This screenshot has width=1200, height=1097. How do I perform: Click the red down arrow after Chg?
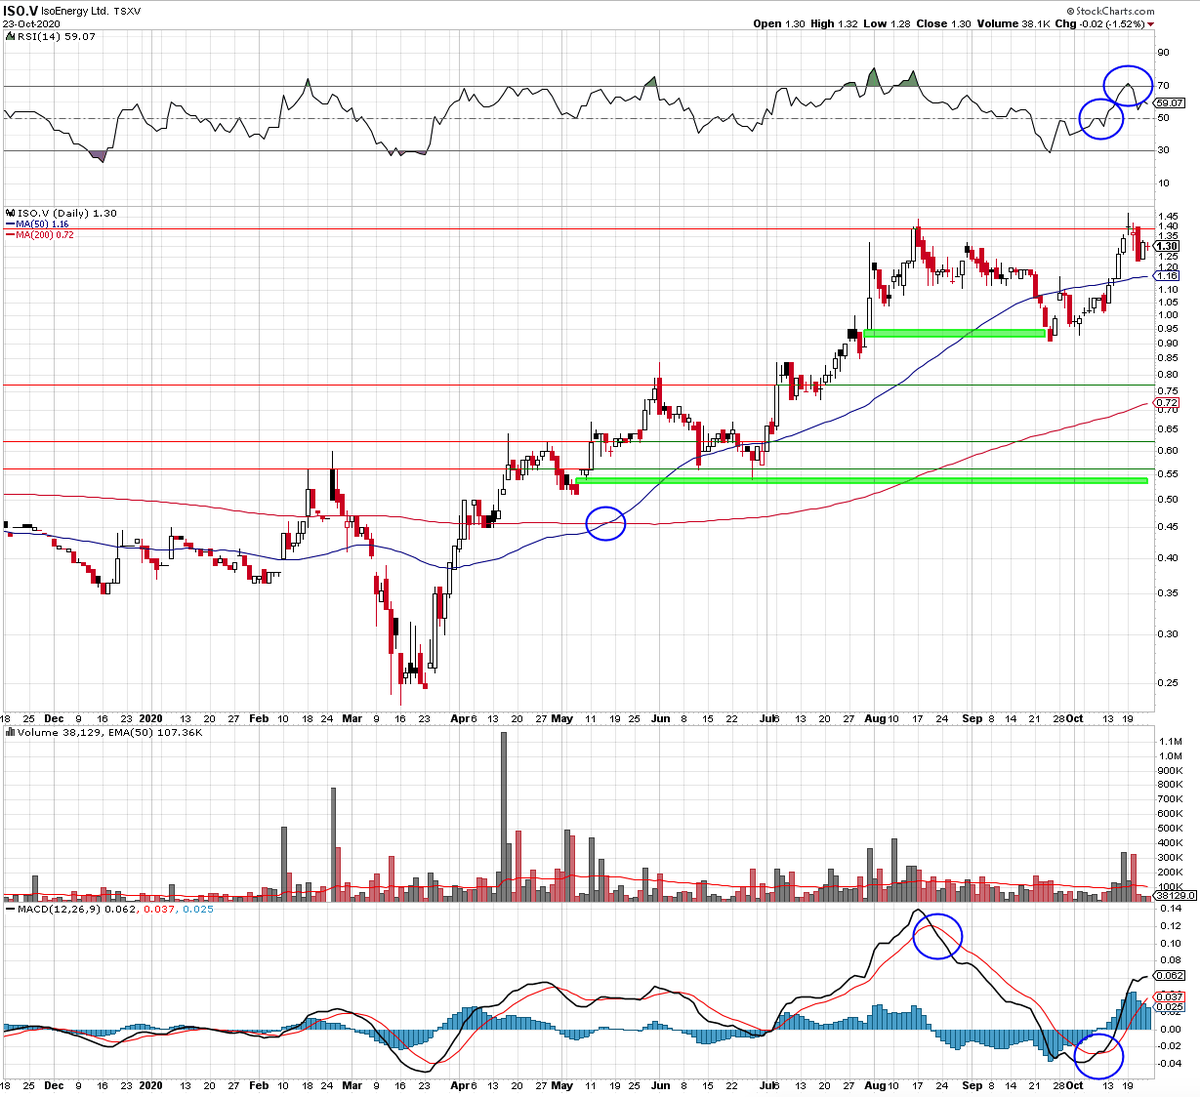point(1151,24)
